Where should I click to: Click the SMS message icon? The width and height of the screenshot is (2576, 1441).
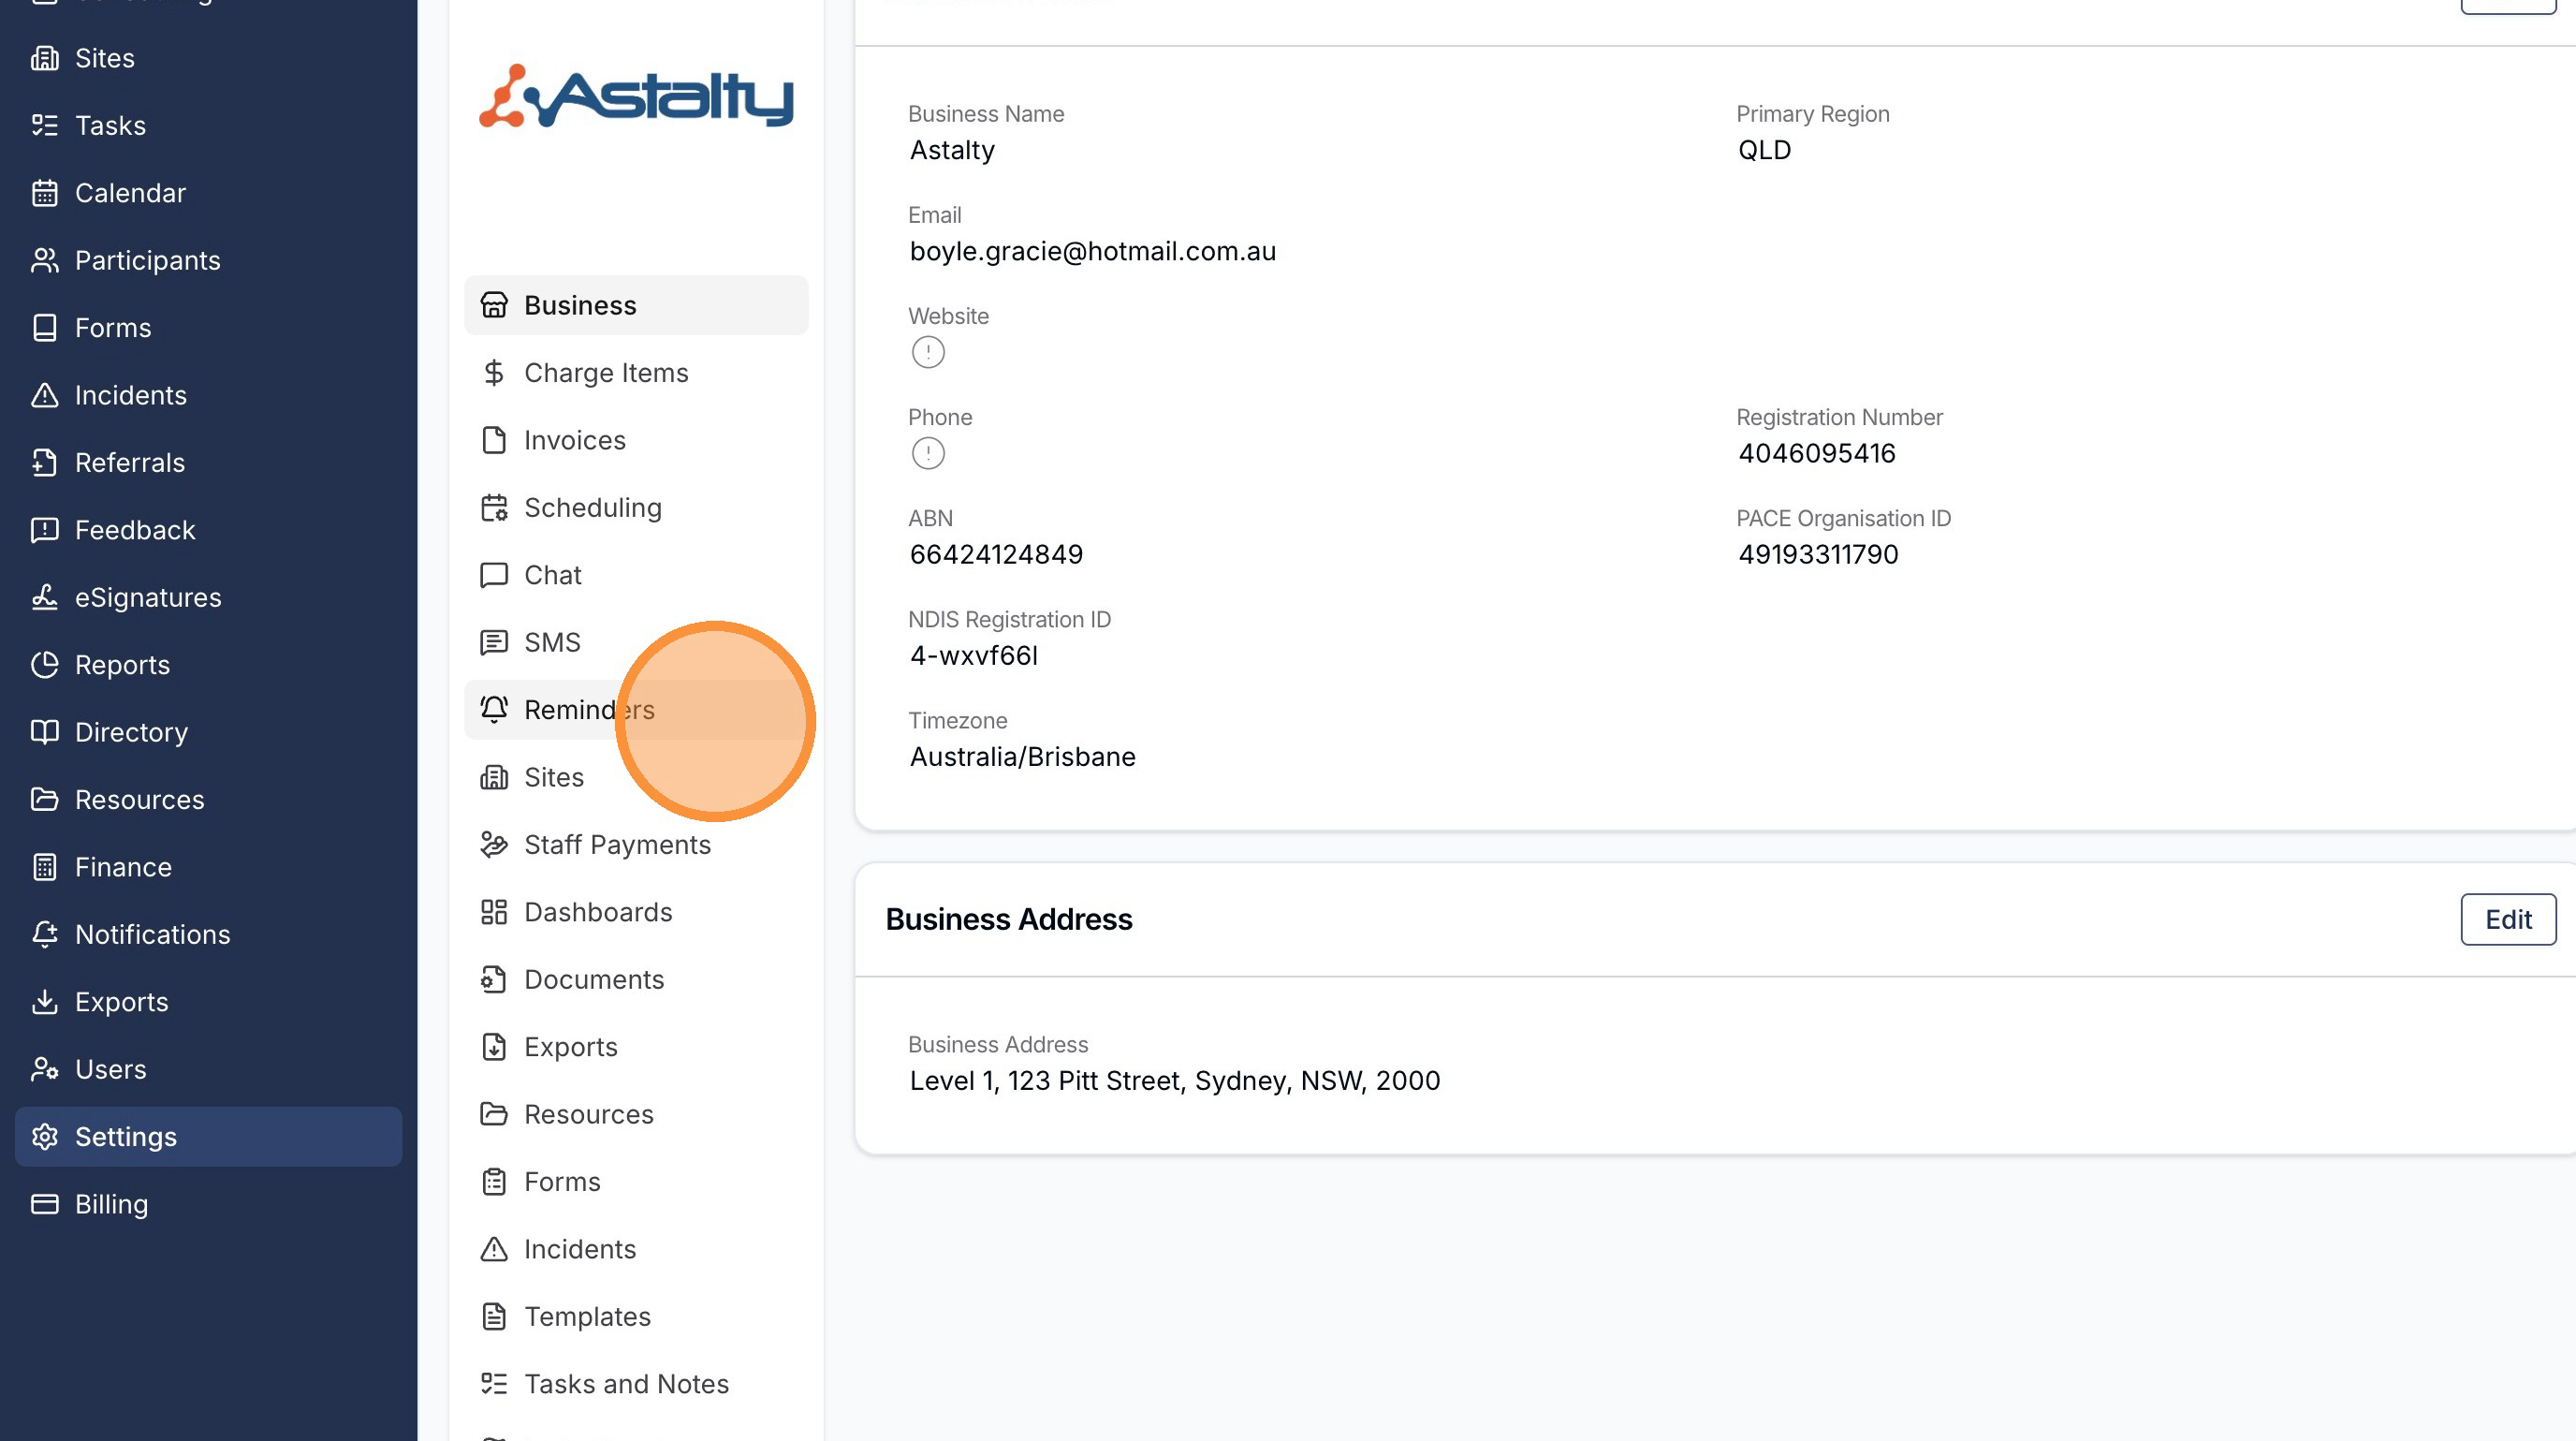[x=494, y=642]
